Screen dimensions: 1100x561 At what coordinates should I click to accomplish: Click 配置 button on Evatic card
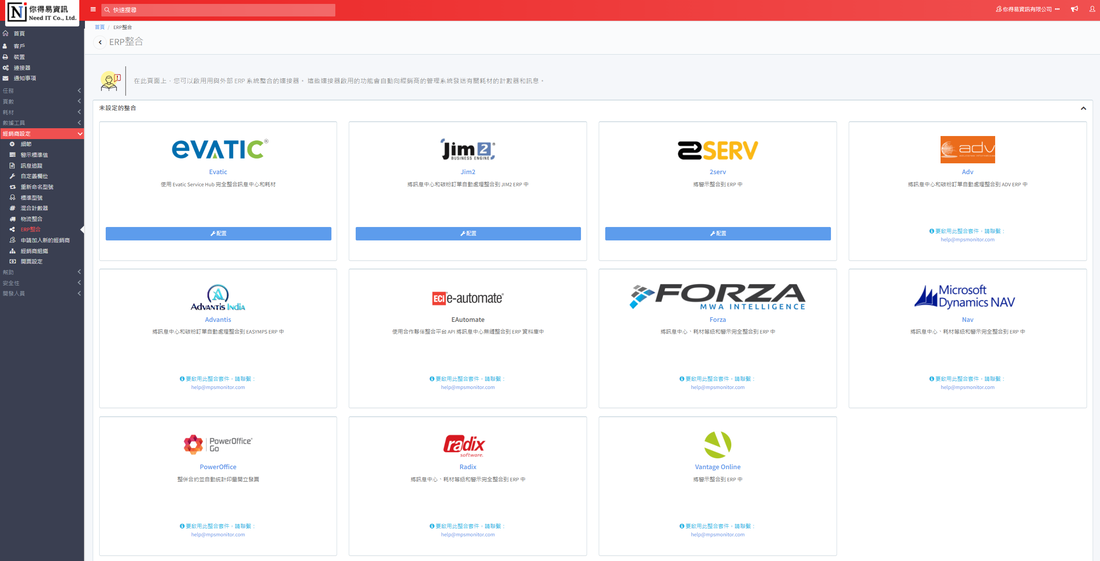218,234
